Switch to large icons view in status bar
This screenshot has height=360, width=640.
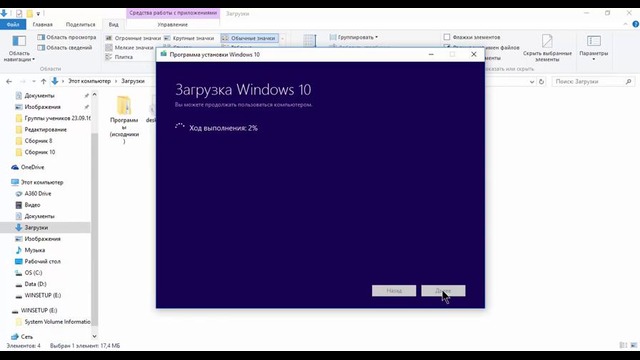click(x=633, y=345)
